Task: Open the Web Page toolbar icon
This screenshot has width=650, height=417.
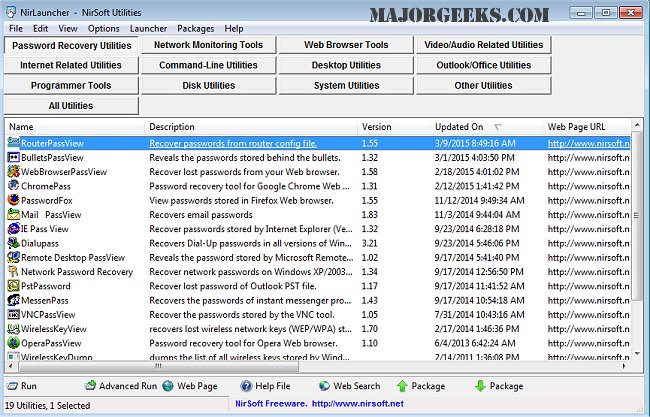Action: [x=168, y=386]
